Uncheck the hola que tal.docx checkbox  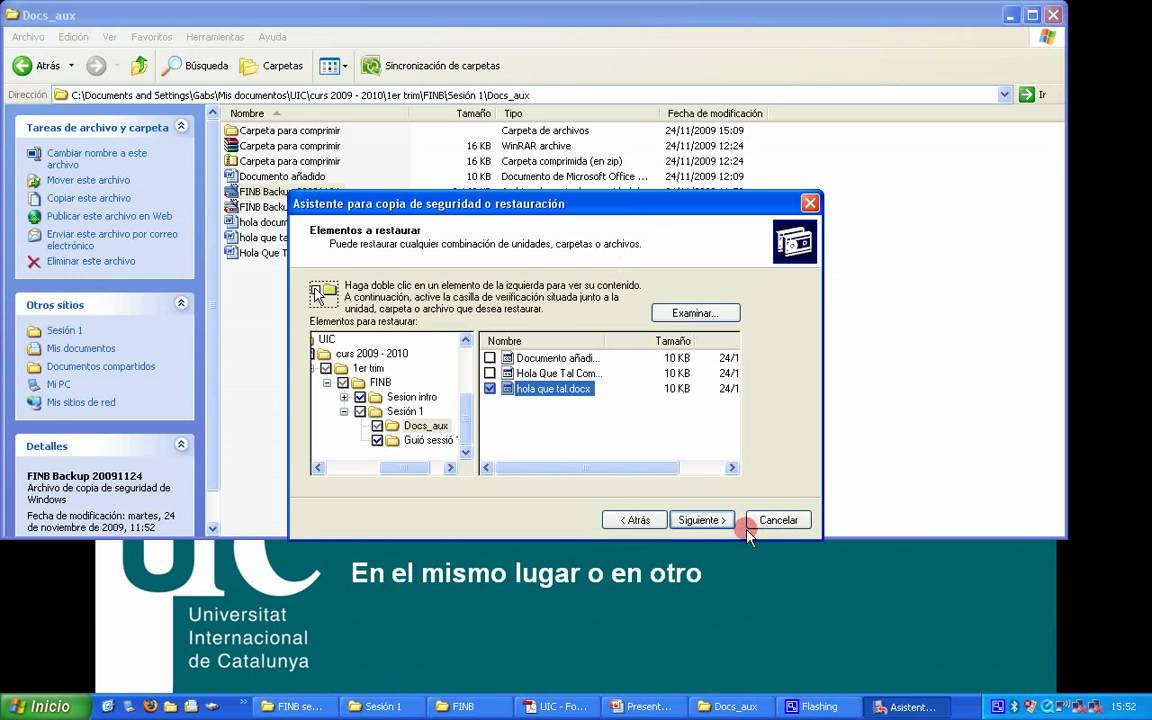pos(490,389)
